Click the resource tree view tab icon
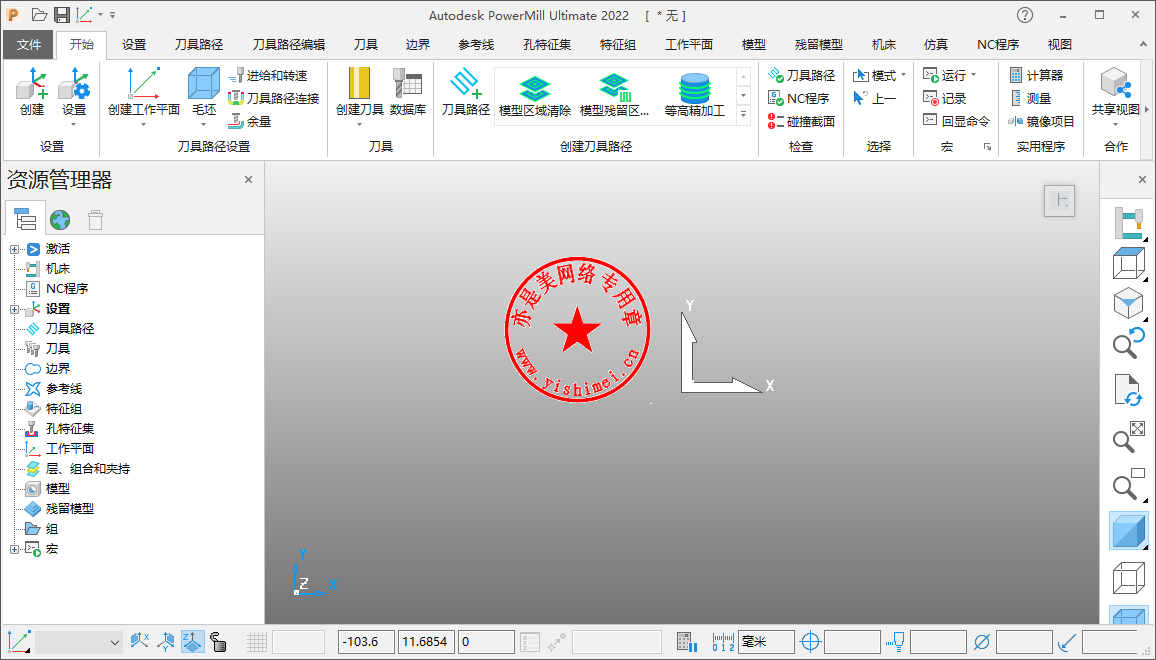Screen dimensions: 1156x660 (x=25, y=219)
